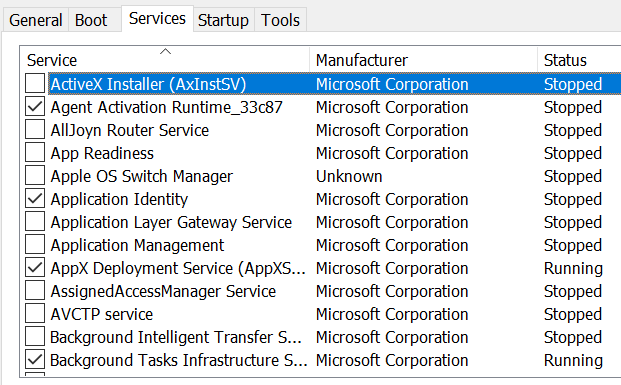Viewport: 621px width, 385px height.
Task: Select the Services tab
Action: click(157, 18)
